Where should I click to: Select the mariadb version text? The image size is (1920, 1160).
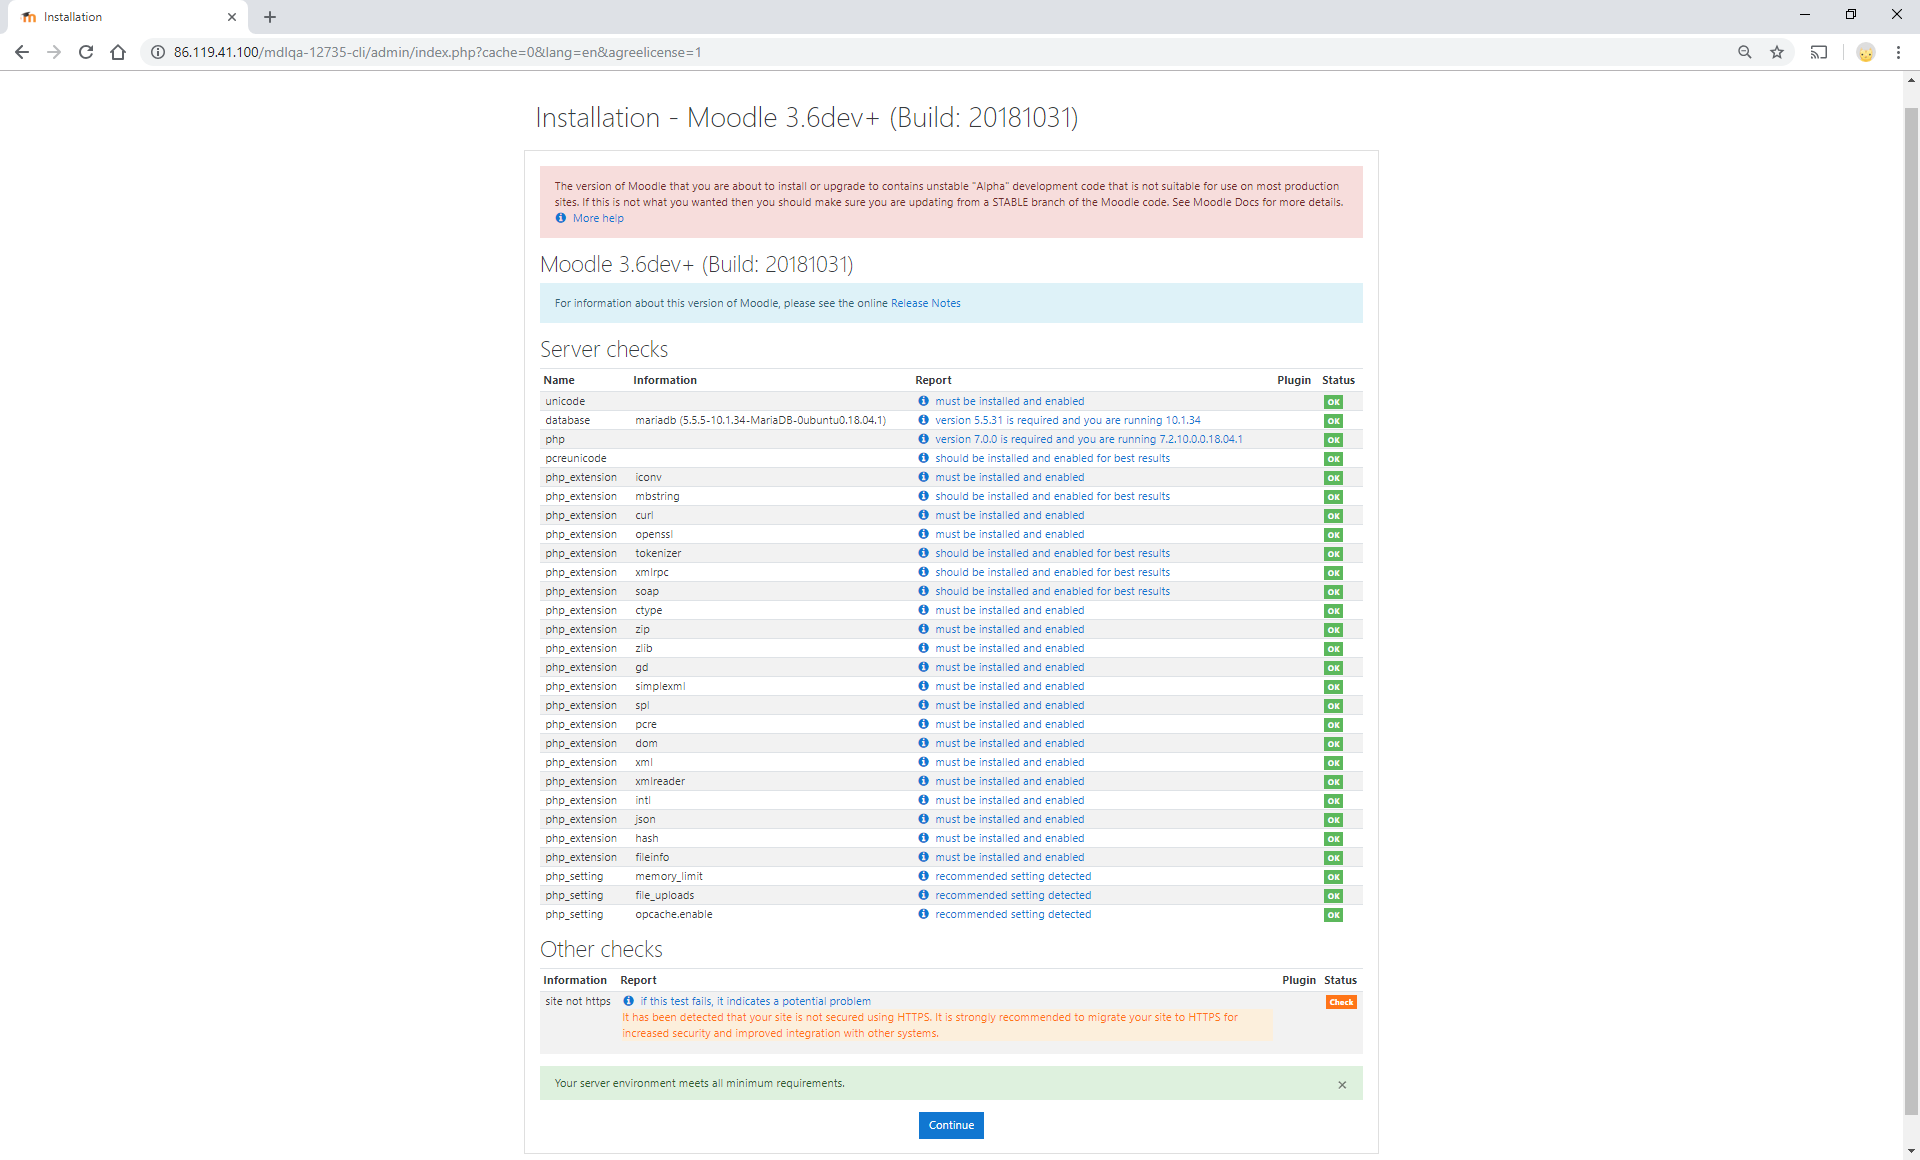(x=760, y=420)
